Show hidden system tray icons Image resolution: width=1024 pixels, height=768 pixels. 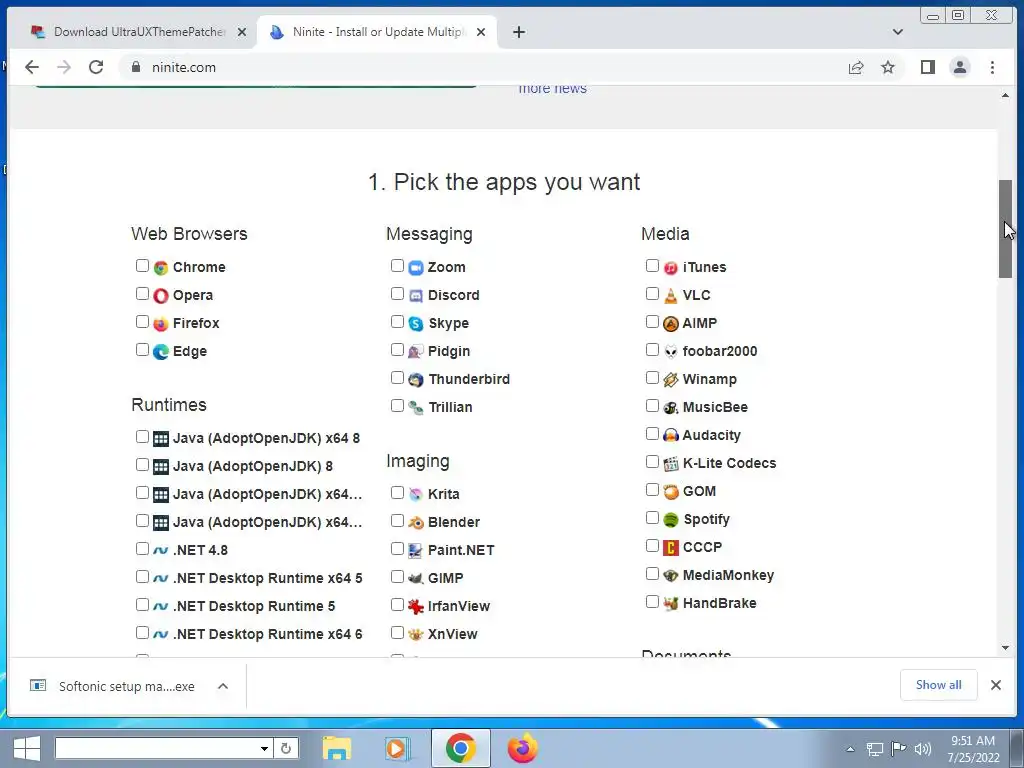(850, 749)
